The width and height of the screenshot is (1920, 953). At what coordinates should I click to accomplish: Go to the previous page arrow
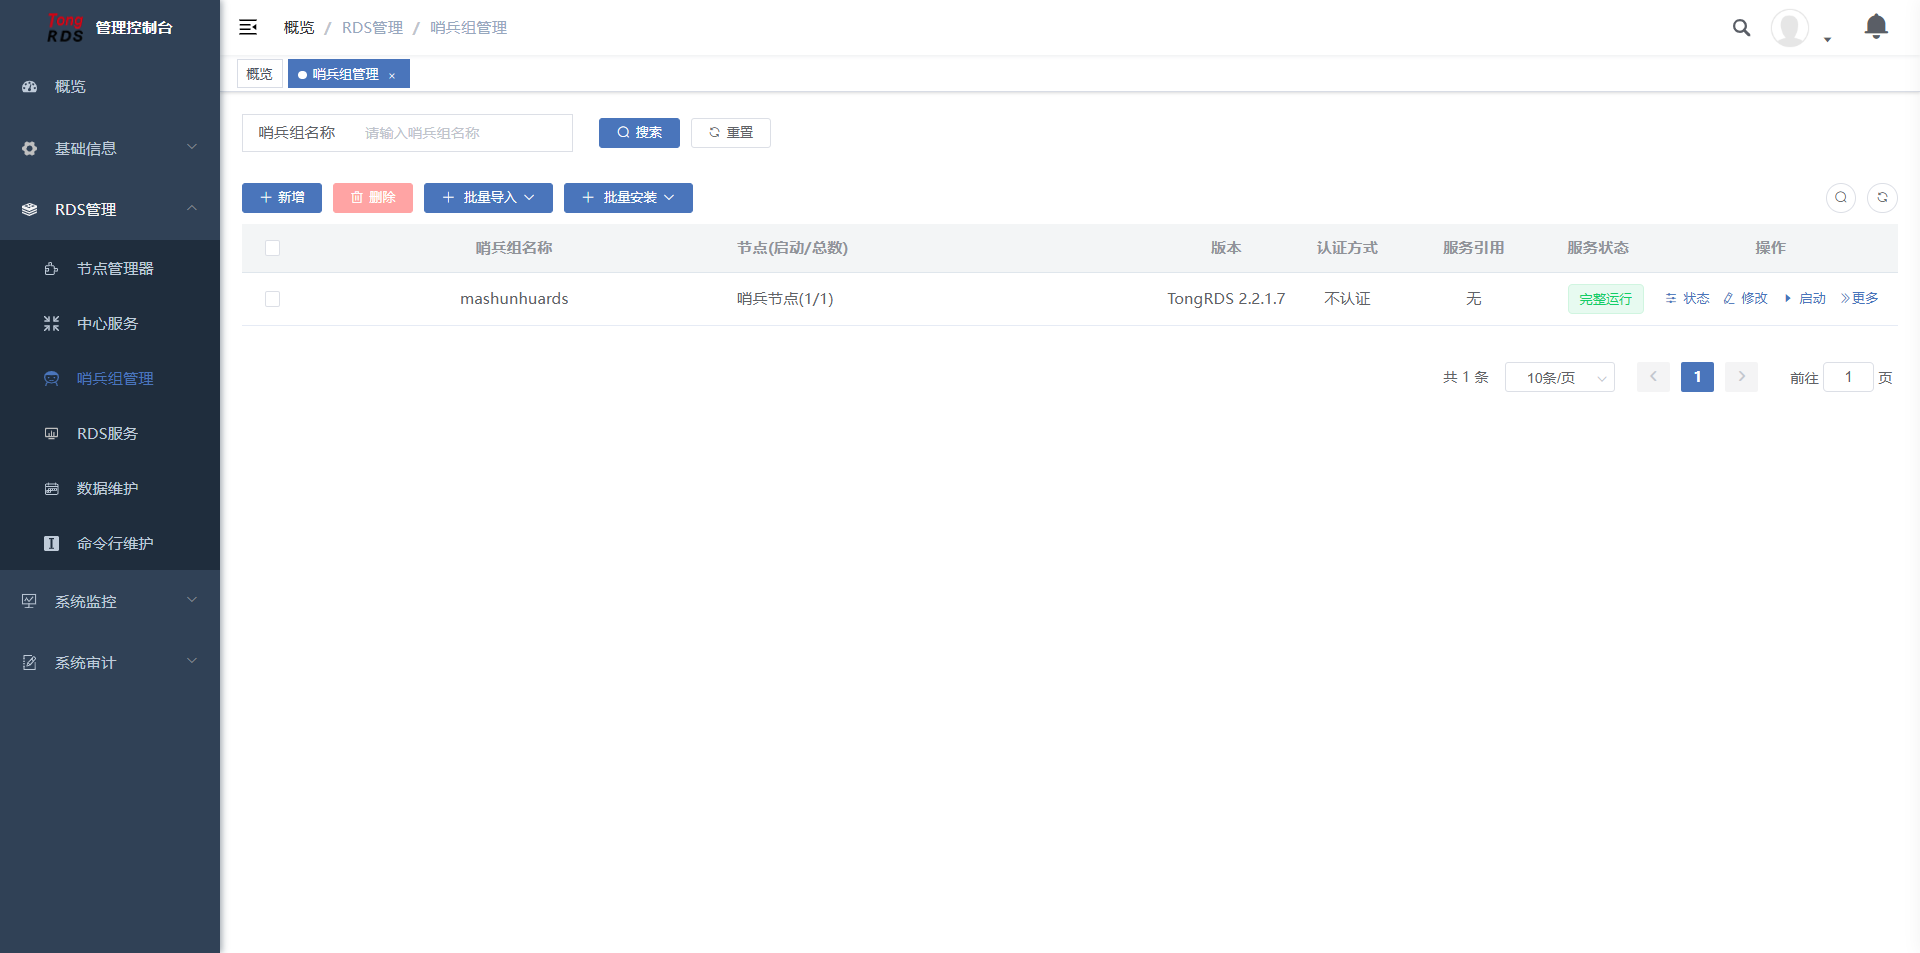click(1654, 377)
